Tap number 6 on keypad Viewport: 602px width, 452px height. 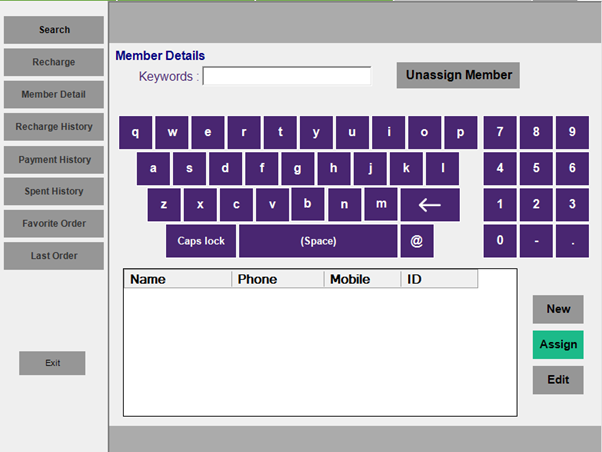(572, 169)
